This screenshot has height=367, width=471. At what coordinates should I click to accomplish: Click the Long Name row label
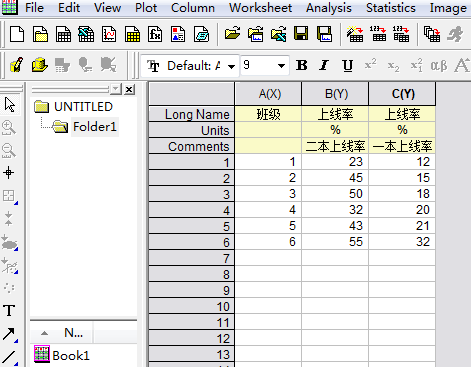point(191,114)
